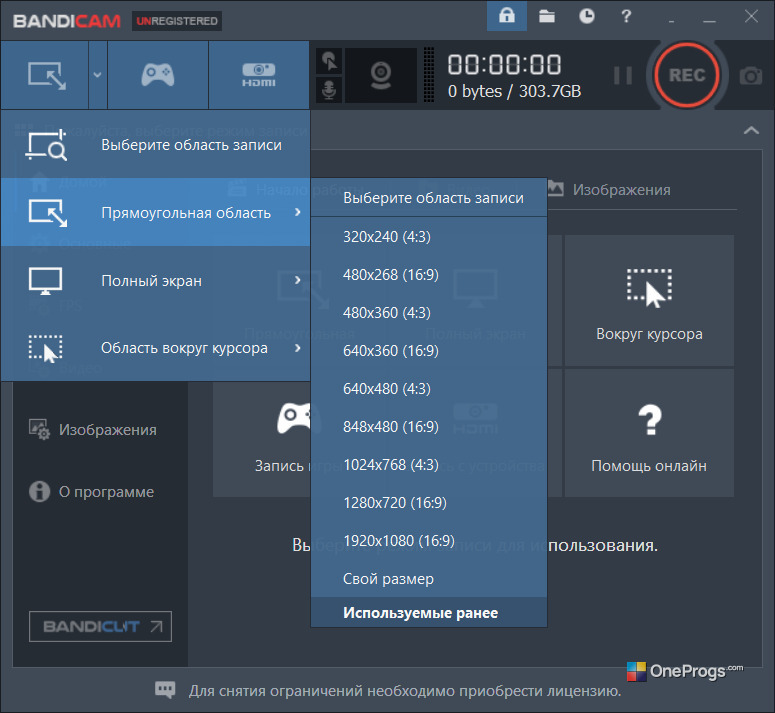Open the output folder icon

coord(547,16)
